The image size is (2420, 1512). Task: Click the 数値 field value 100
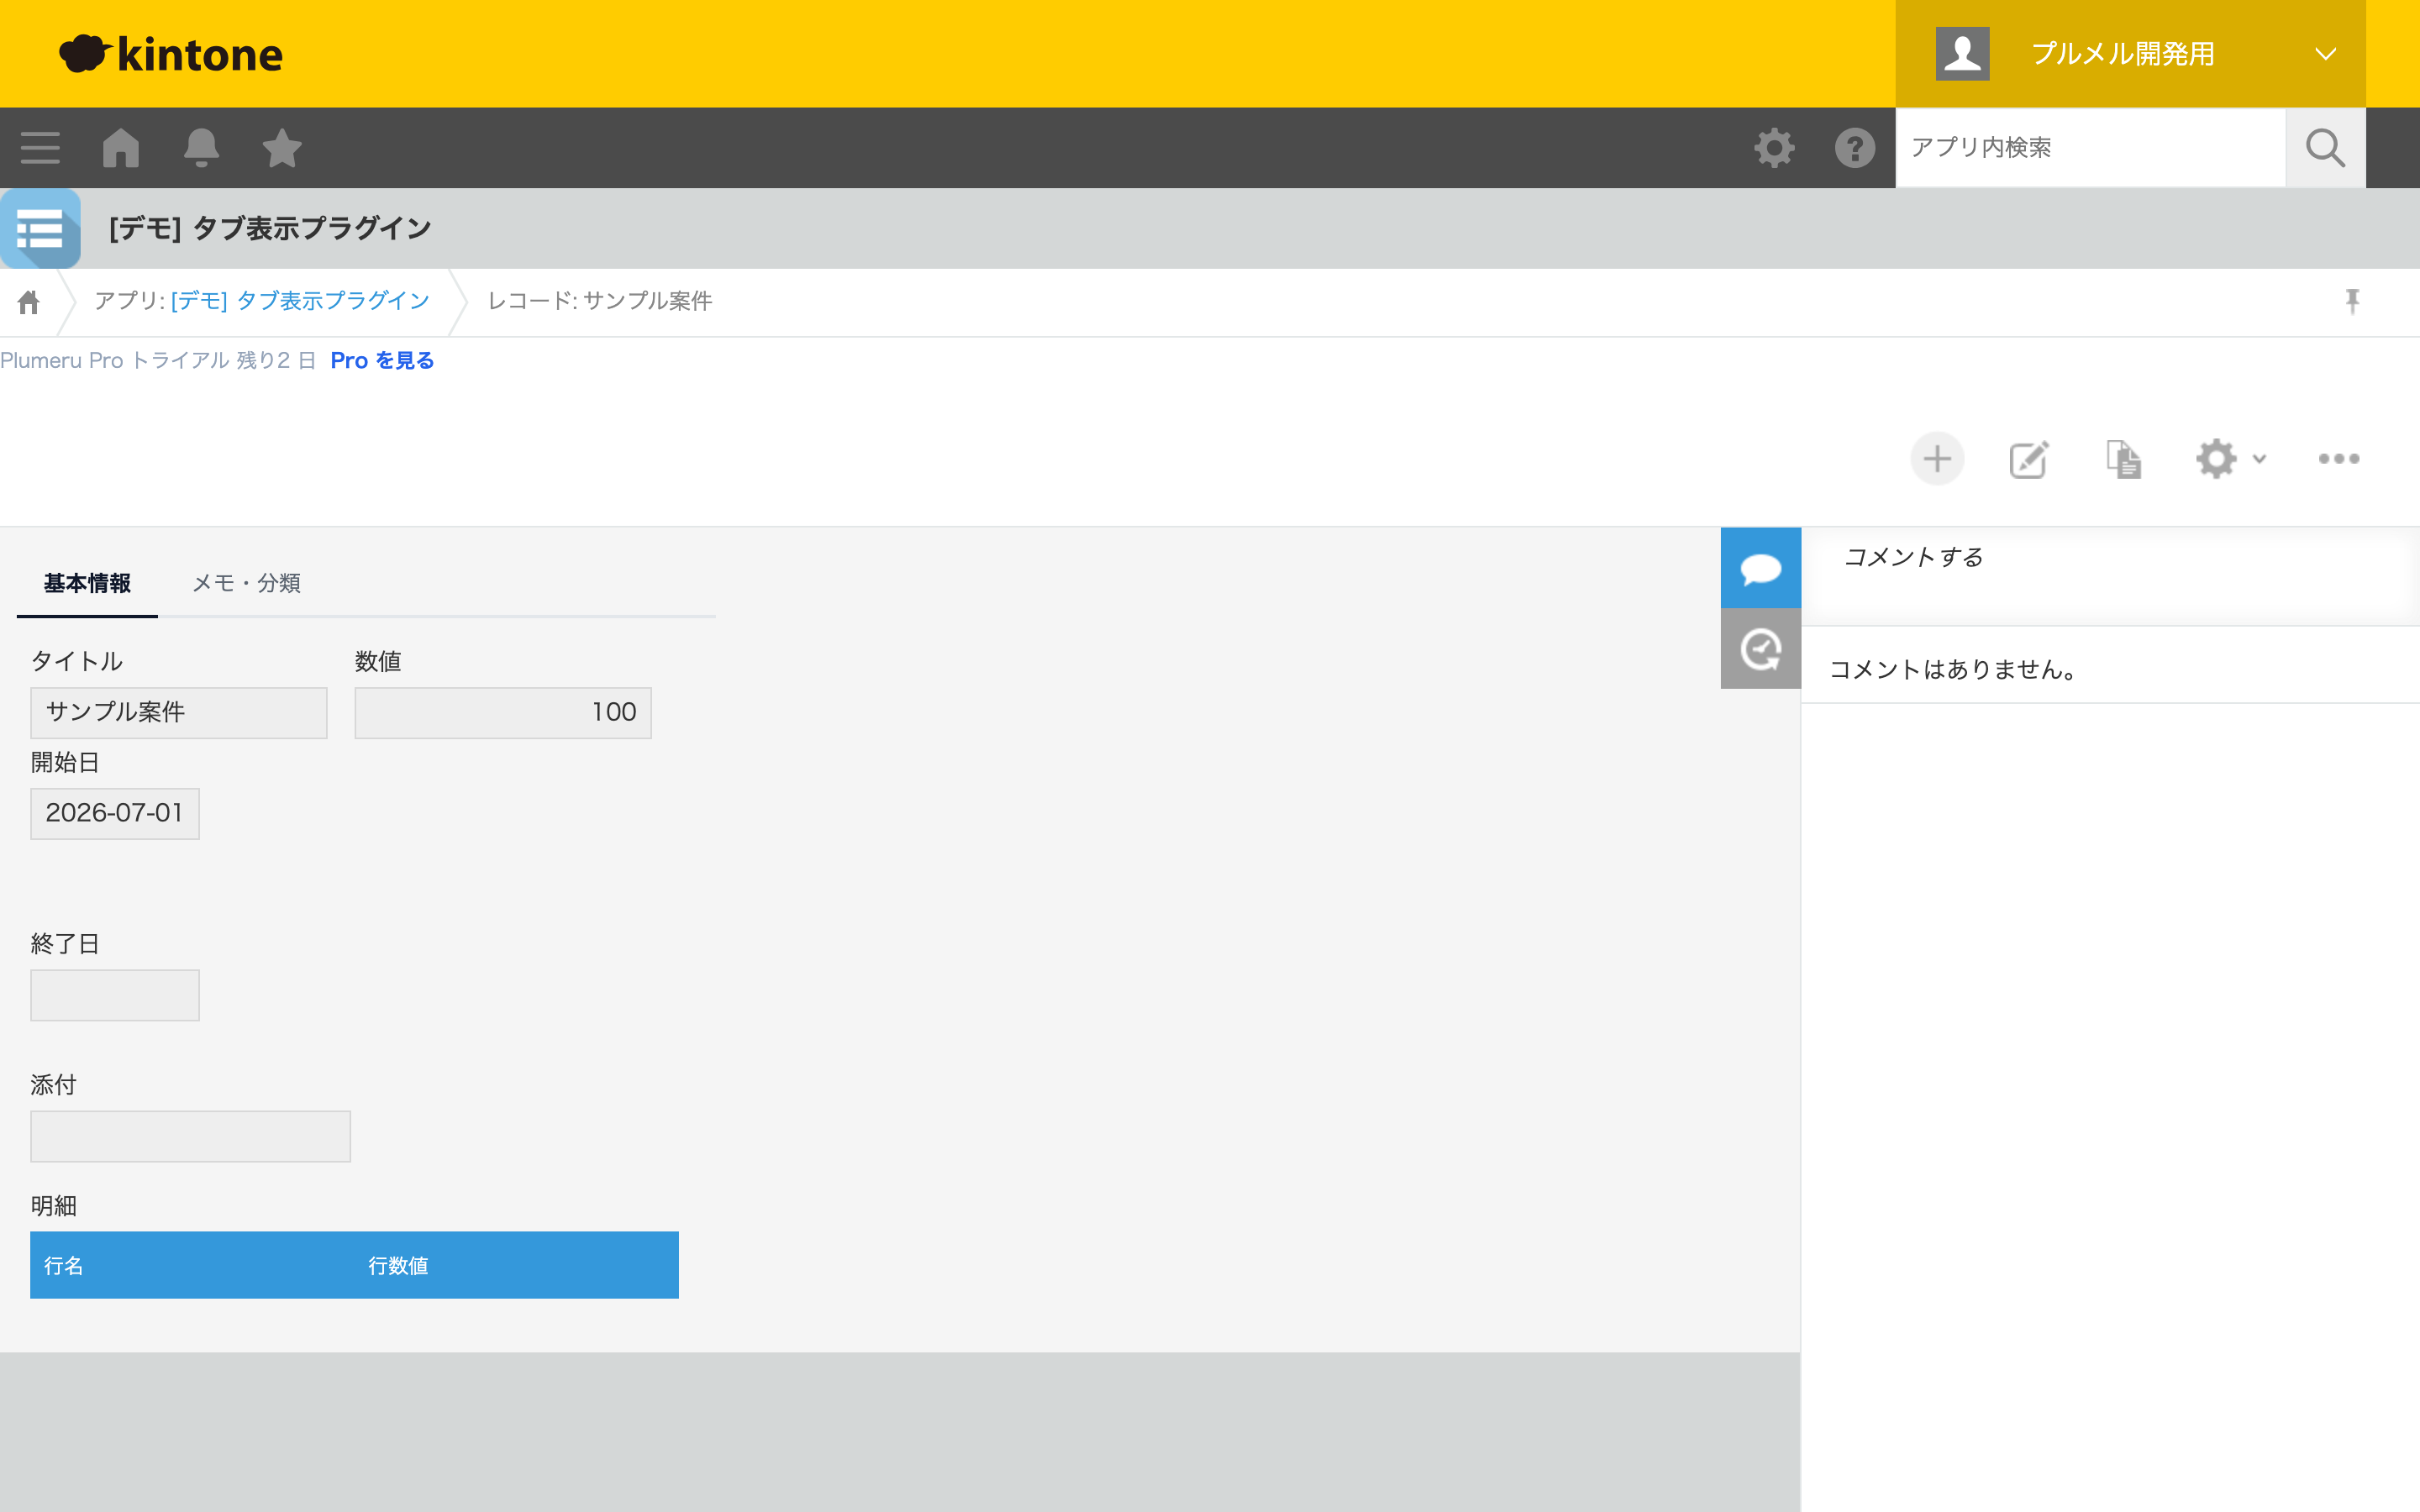pyautogui.click(x=503, y=713)
